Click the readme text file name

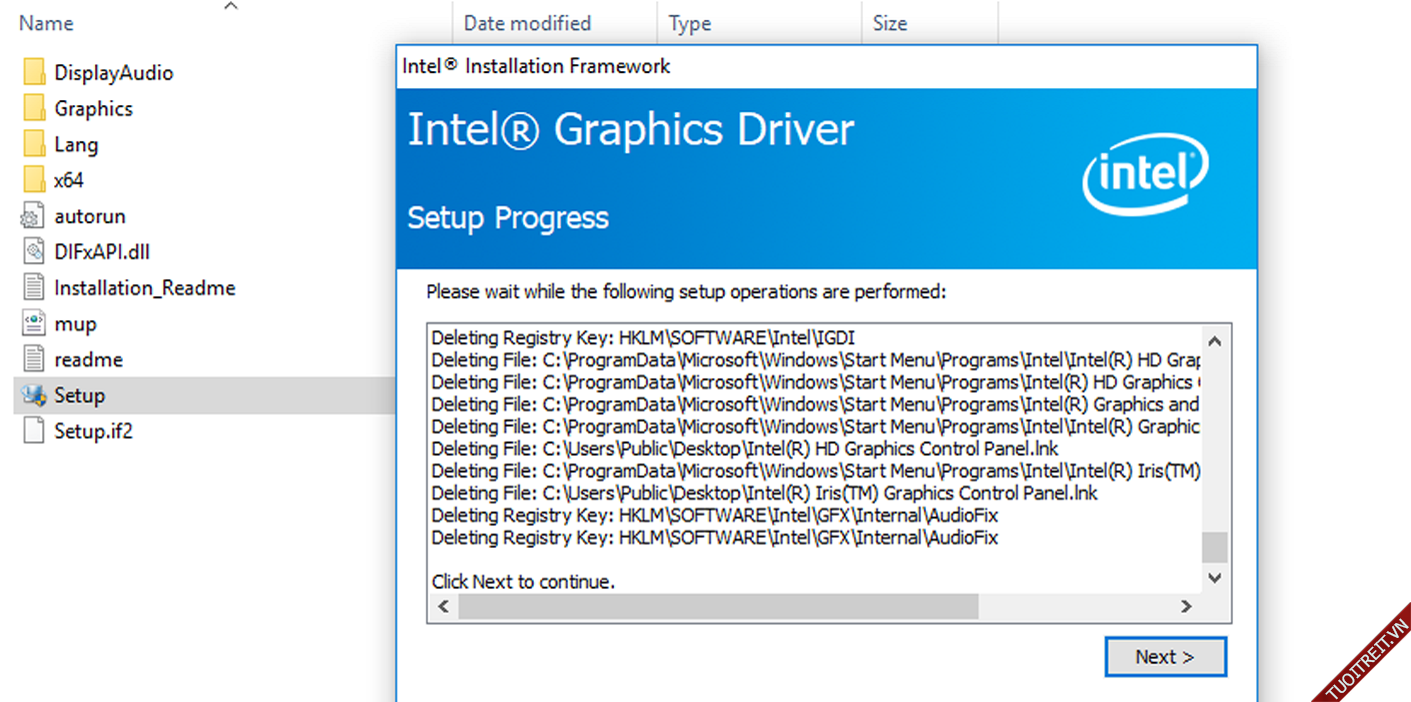(x=88, y=360)
